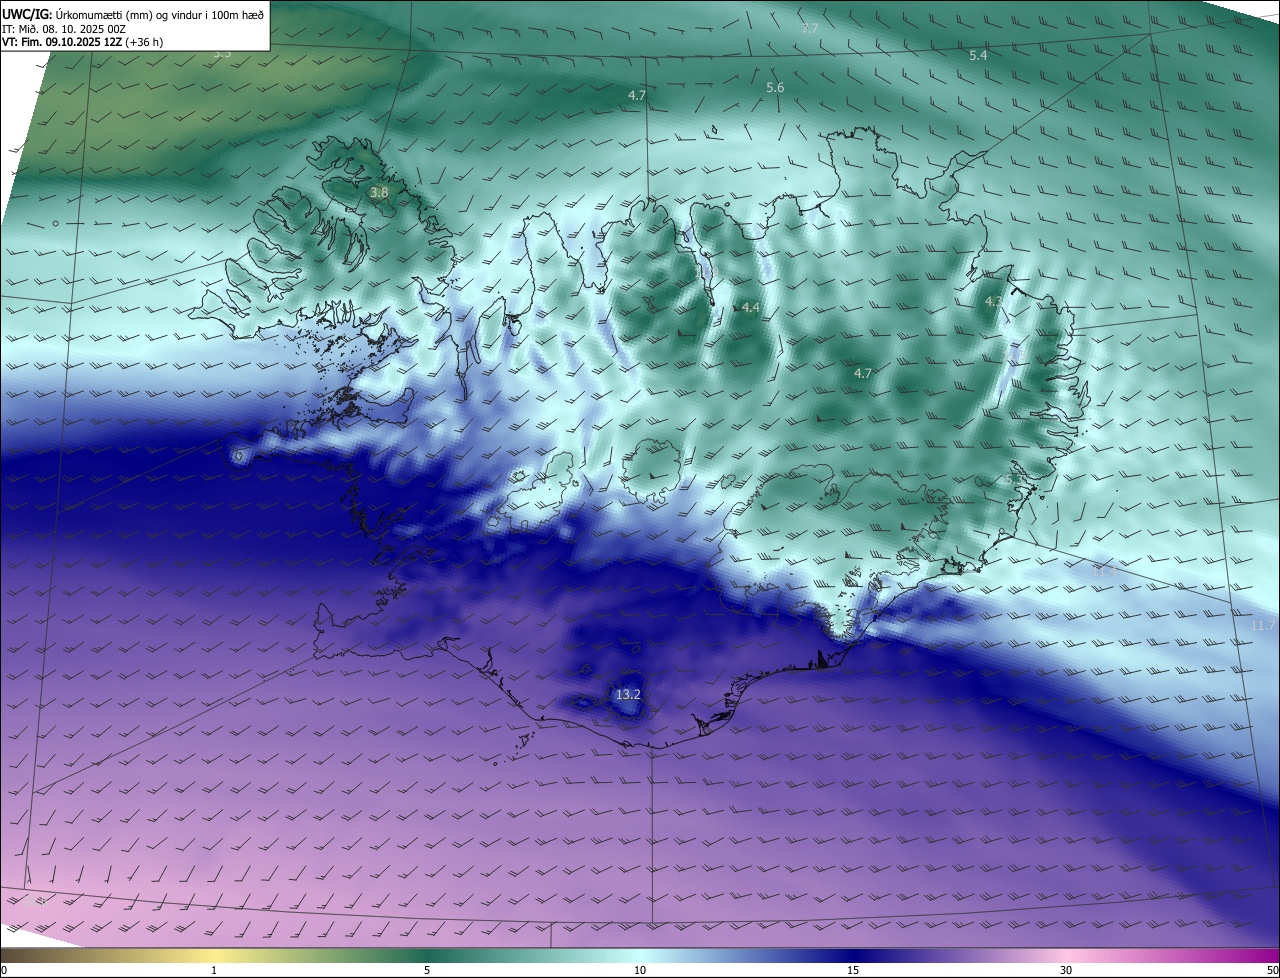The image size is (1280, 978).
Task: Click the 1 tick on the colour scale
Action: (214, 970)
